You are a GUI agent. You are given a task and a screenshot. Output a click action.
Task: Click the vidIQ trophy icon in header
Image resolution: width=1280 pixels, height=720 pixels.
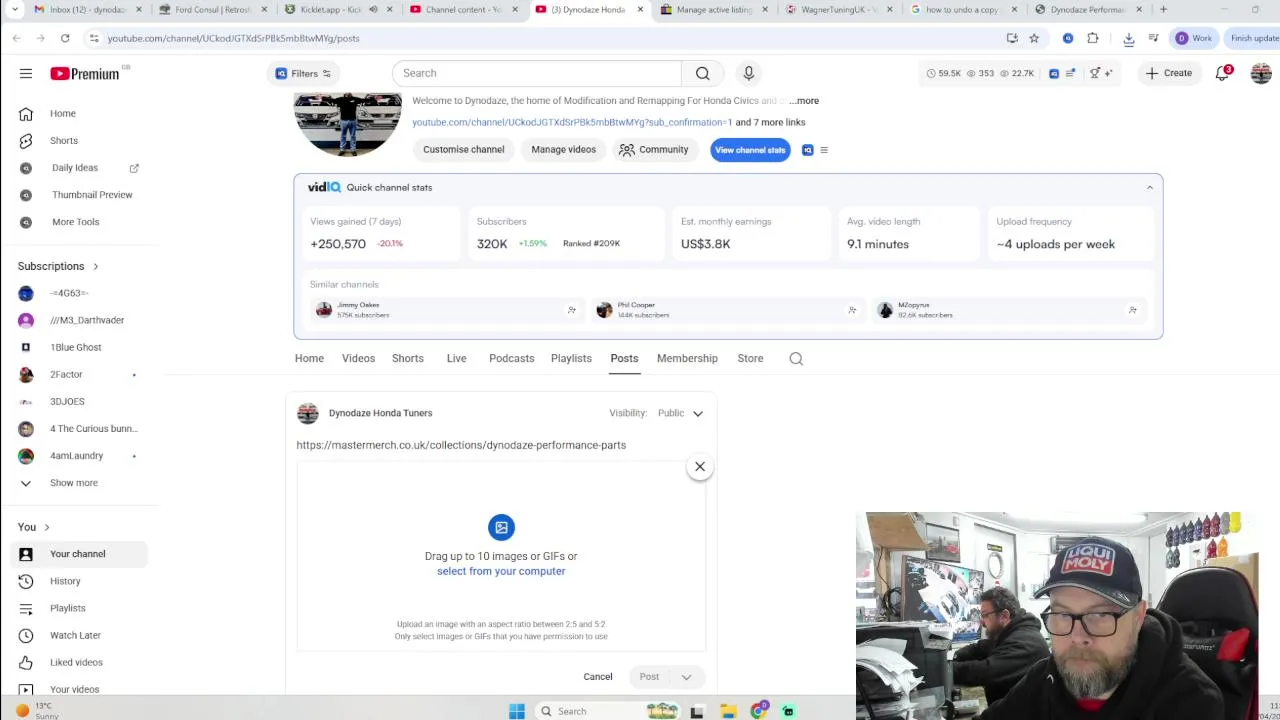click(x=1095, y=73)
